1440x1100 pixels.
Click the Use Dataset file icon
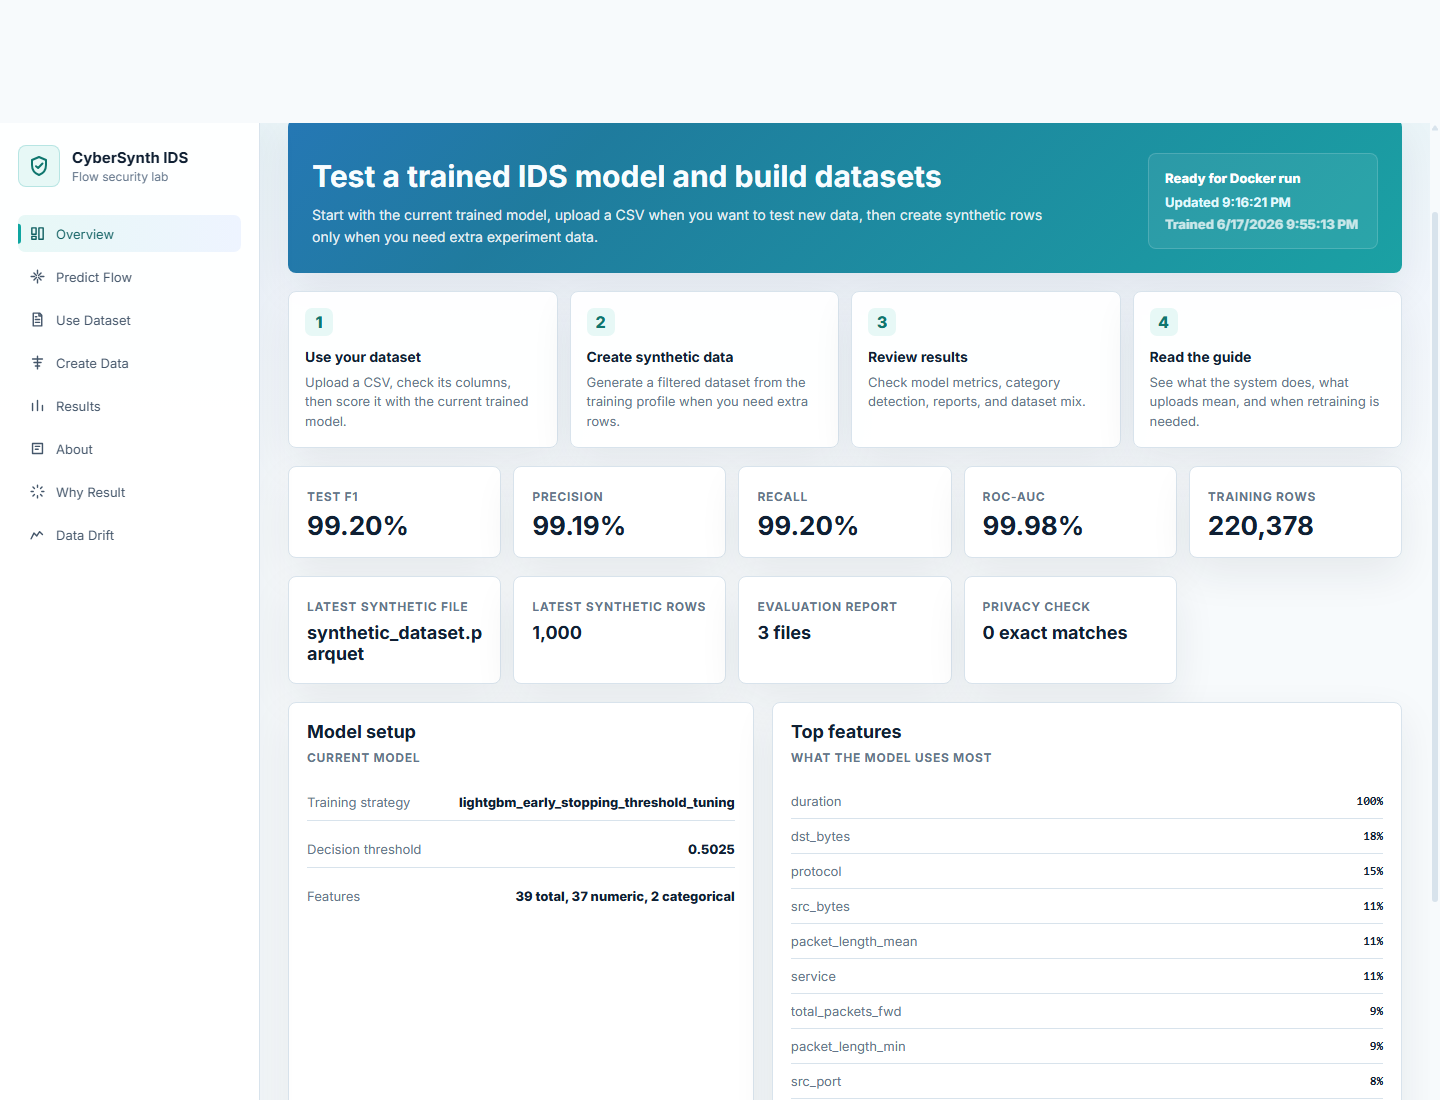[37, 320]
